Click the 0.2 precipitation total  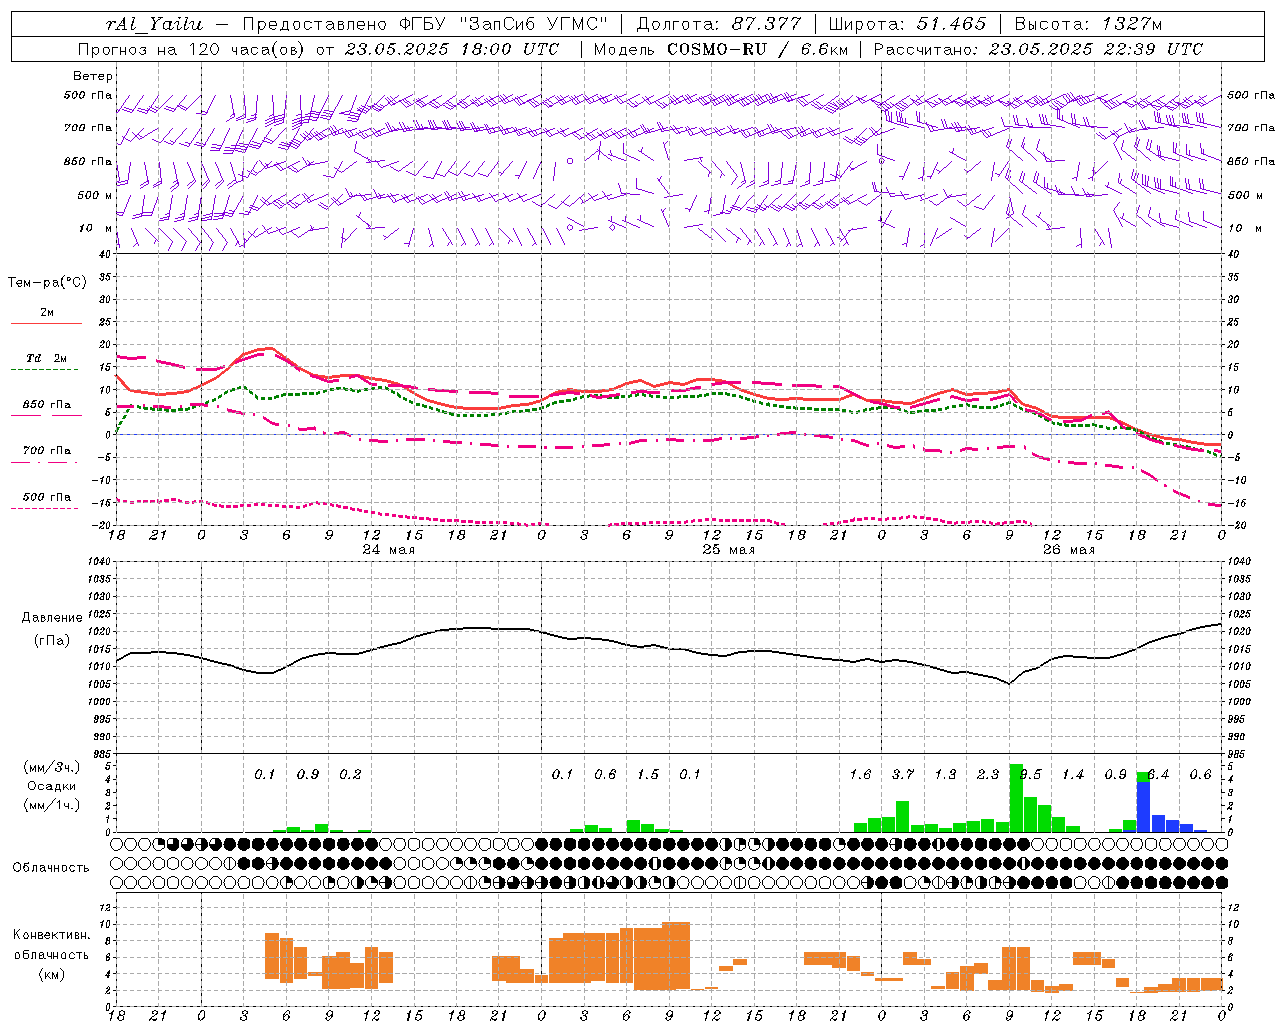pos(350,775)
